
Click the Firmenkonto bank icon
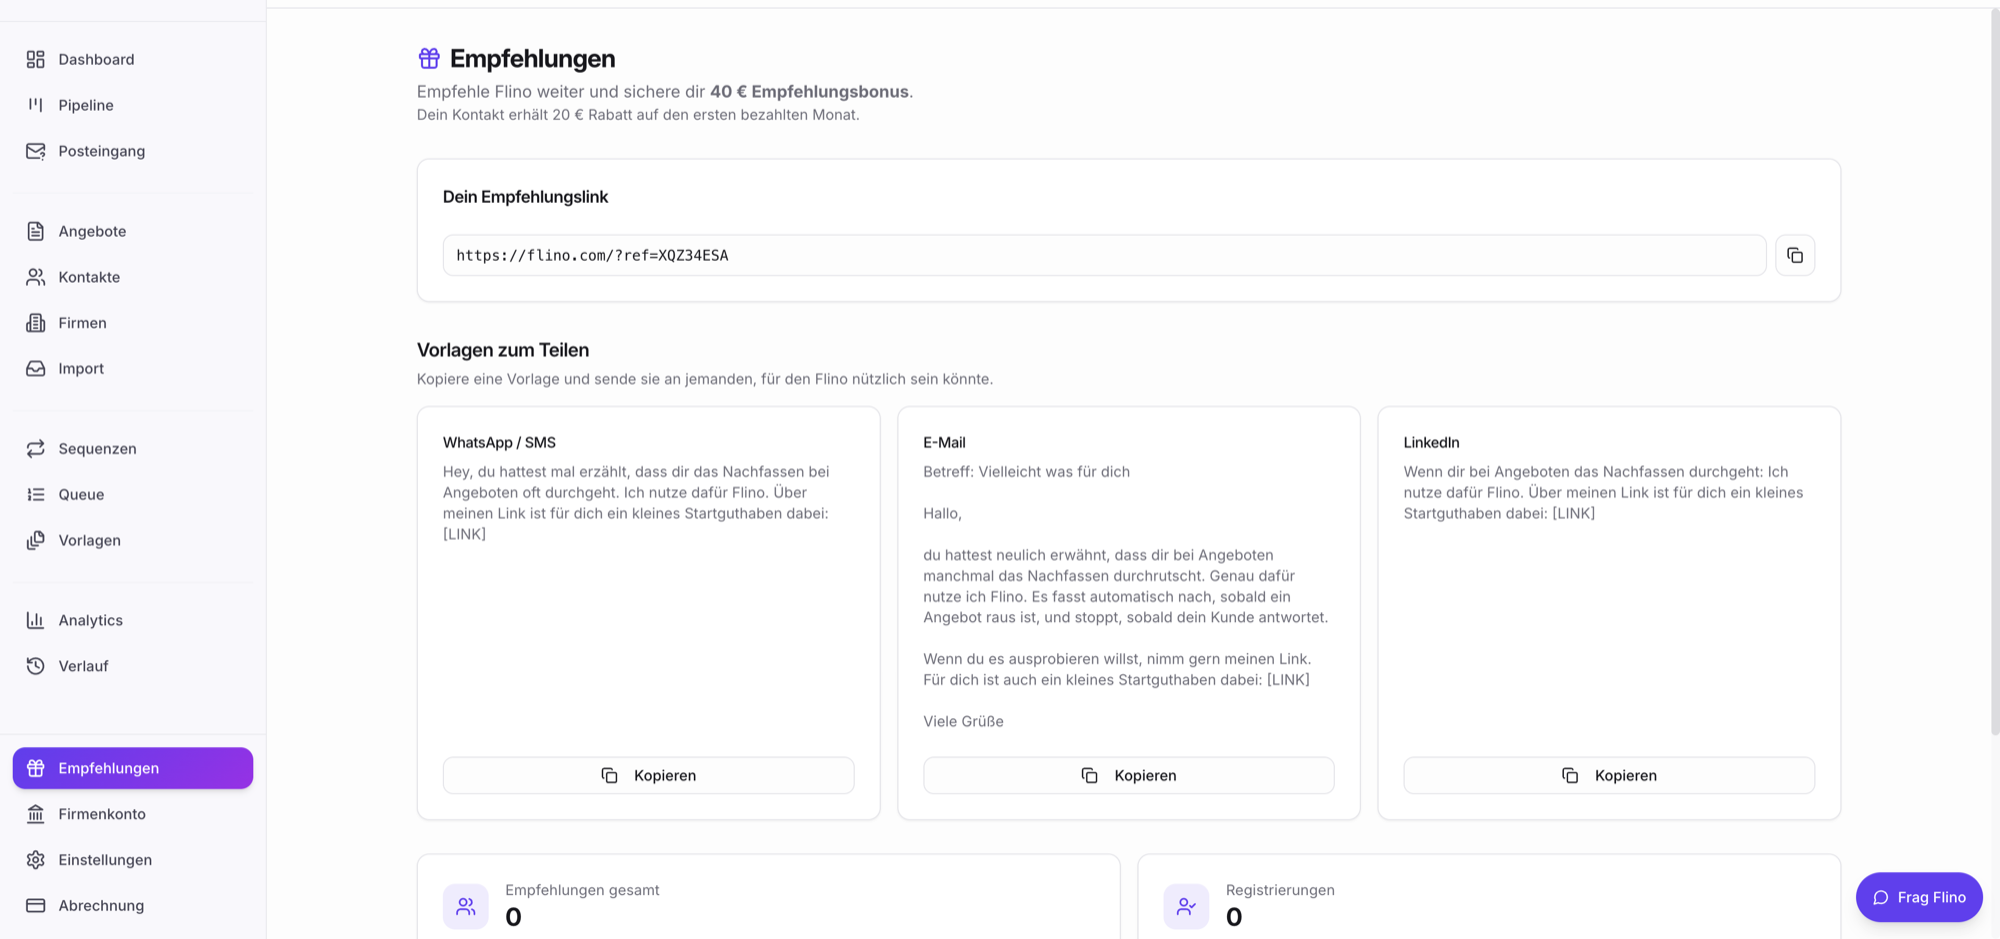point(36,814)
